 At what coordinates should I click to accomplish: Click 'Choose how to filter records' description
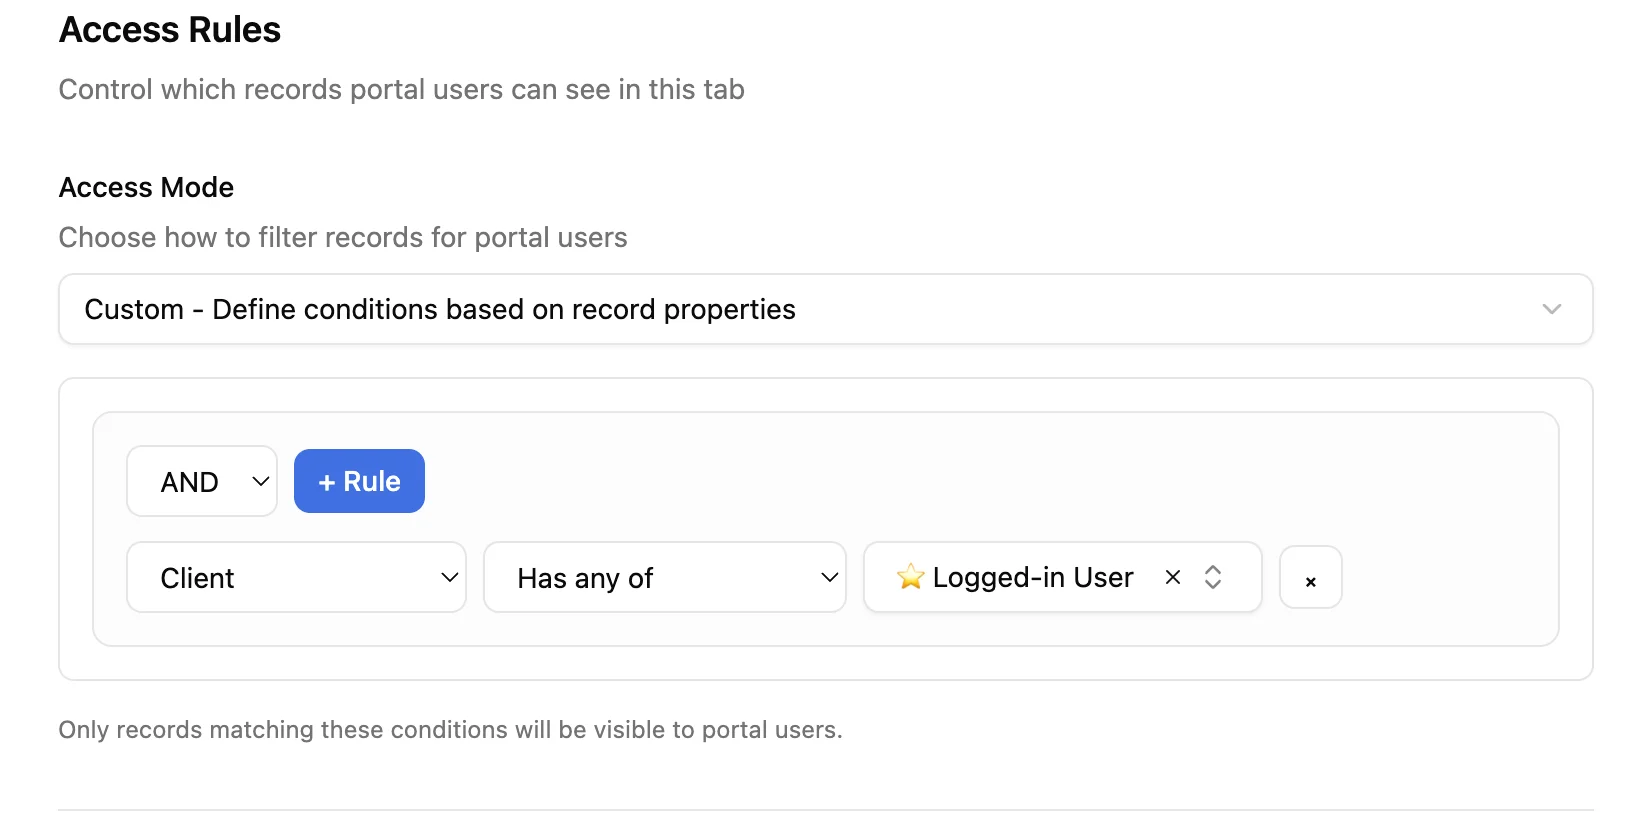343,237
